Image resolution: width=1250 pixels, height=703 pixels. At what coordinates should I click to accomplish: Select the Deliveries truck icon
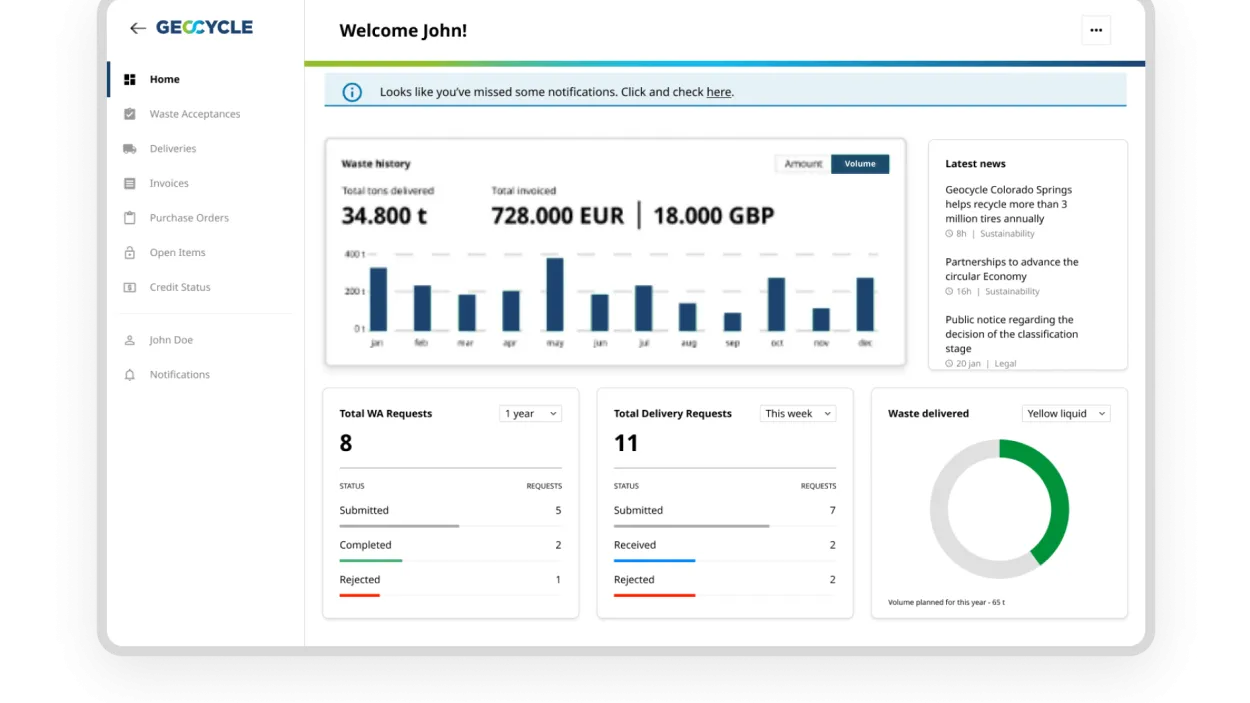tap(129, 148)
